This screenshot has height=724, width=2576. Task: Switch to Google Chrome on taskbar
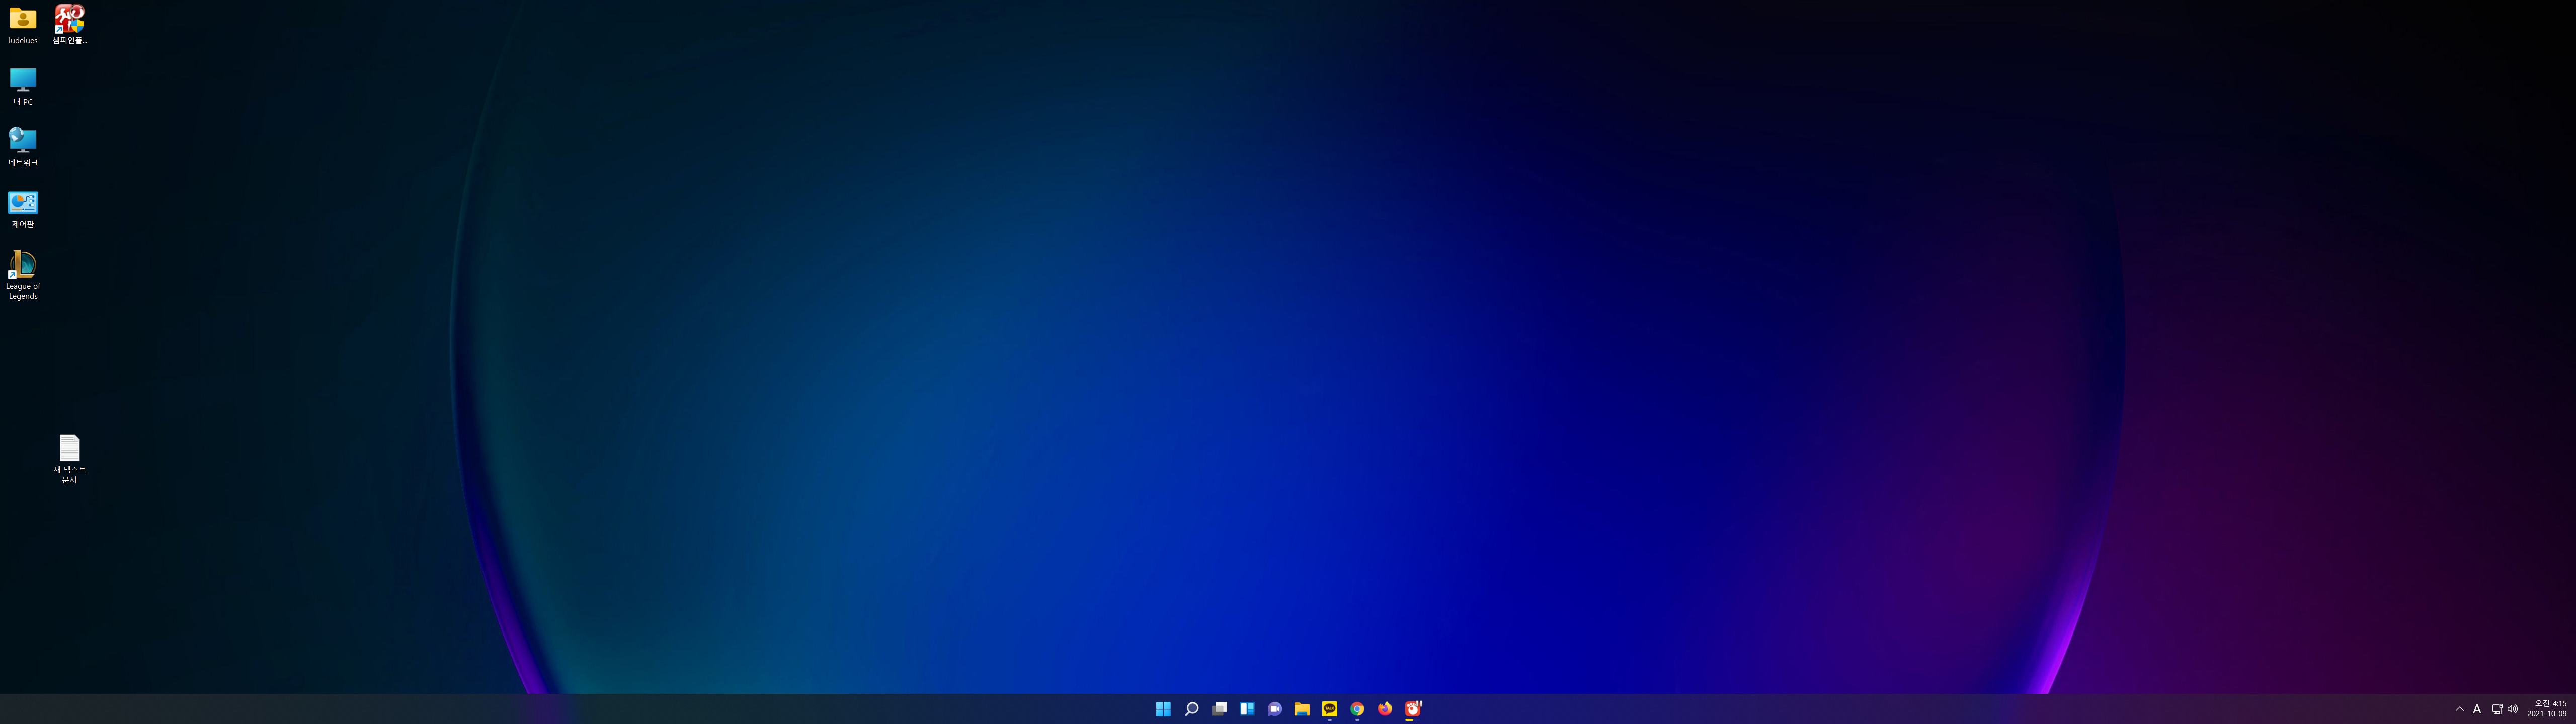(1357, 709)
